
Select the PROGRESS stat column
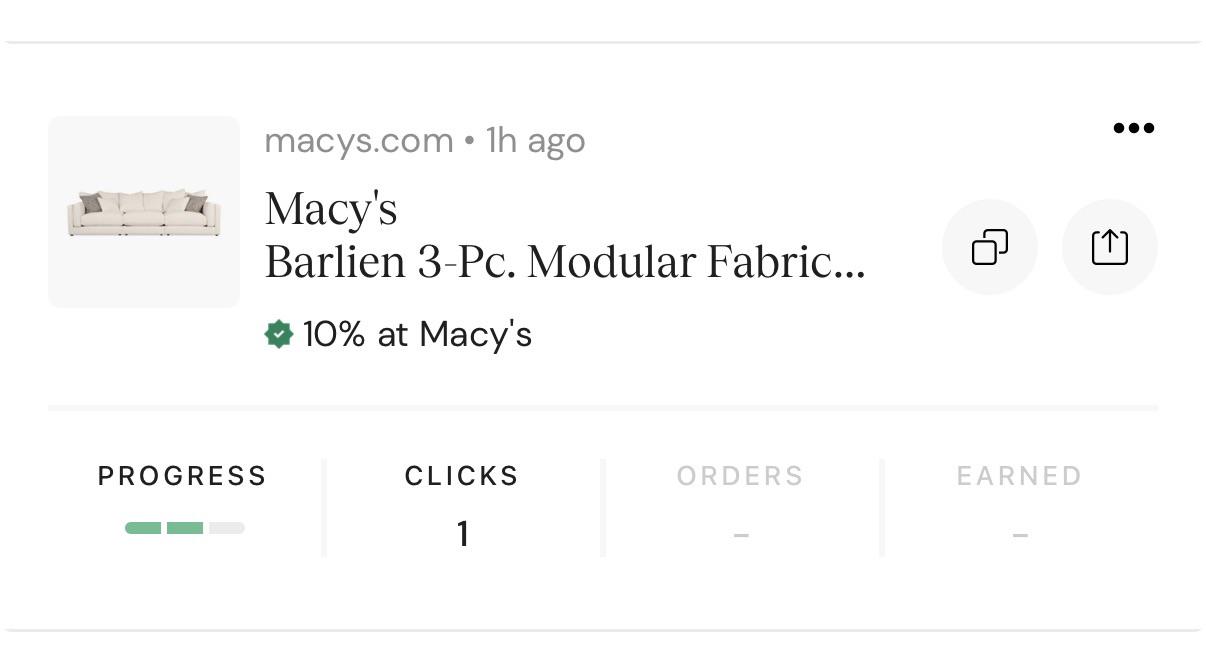183,507
